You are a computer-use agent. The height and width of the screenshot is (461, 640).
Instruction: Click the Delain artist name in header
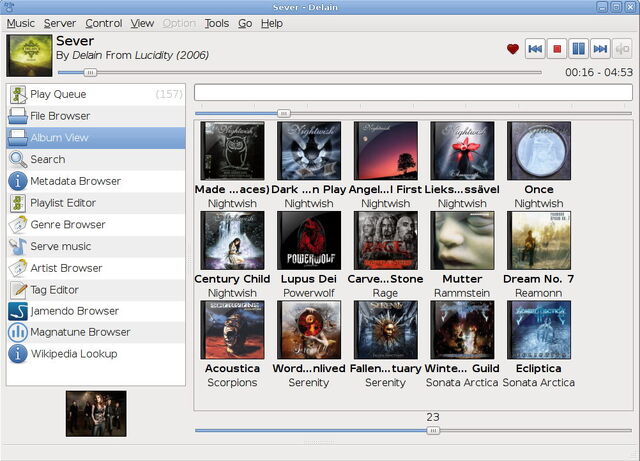point(87,55)
